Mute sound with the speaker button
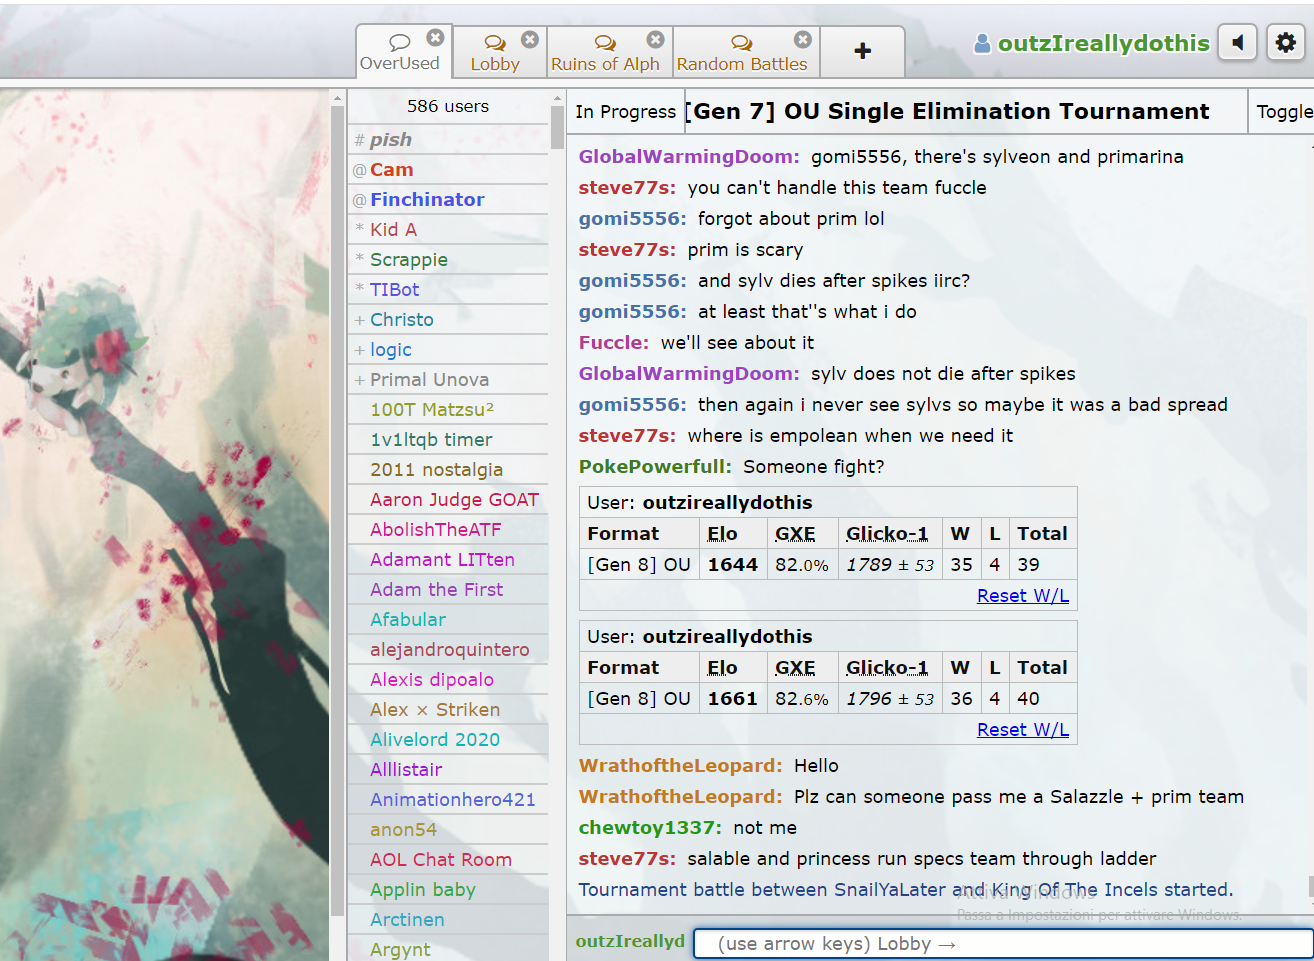Screen dimensions: 1314x961 1238,42
